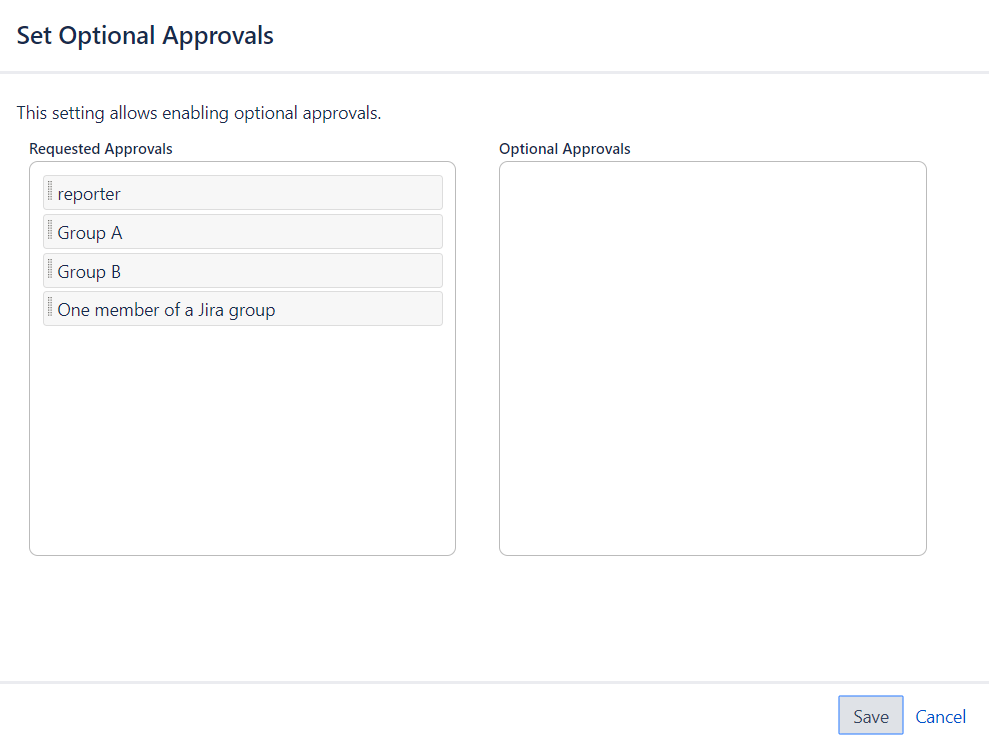Click the optional approvals description text
This screenshot has width=989, height=744.
199,113
